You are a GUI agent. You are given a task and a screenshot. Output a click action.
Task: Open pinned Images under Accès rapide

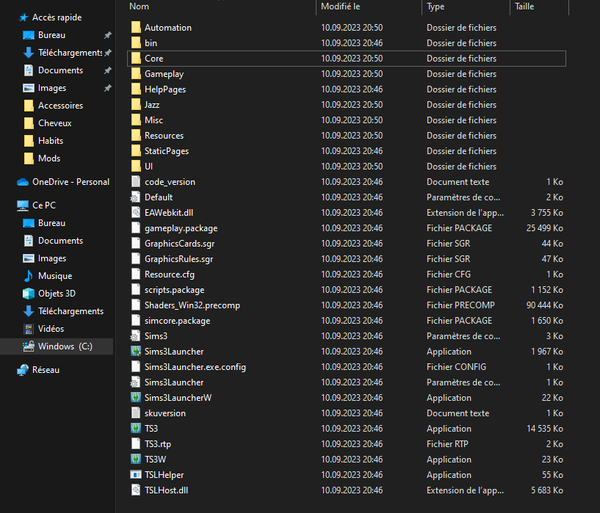pos(52,88)
